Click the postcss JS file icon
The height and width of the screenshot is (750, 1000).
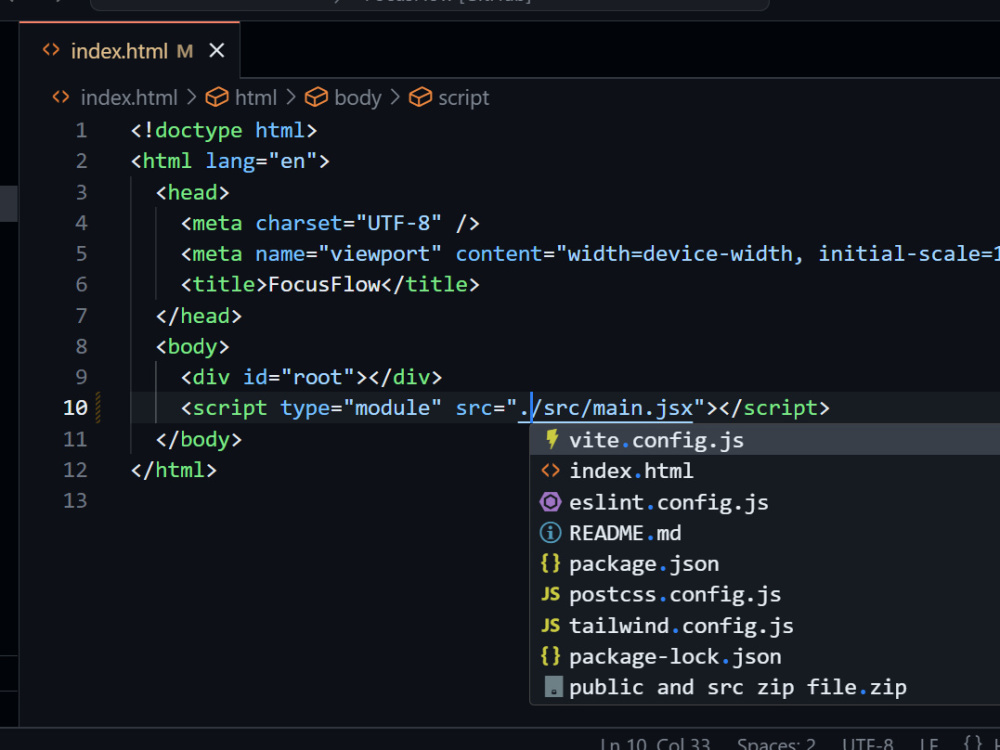(550, 594)
